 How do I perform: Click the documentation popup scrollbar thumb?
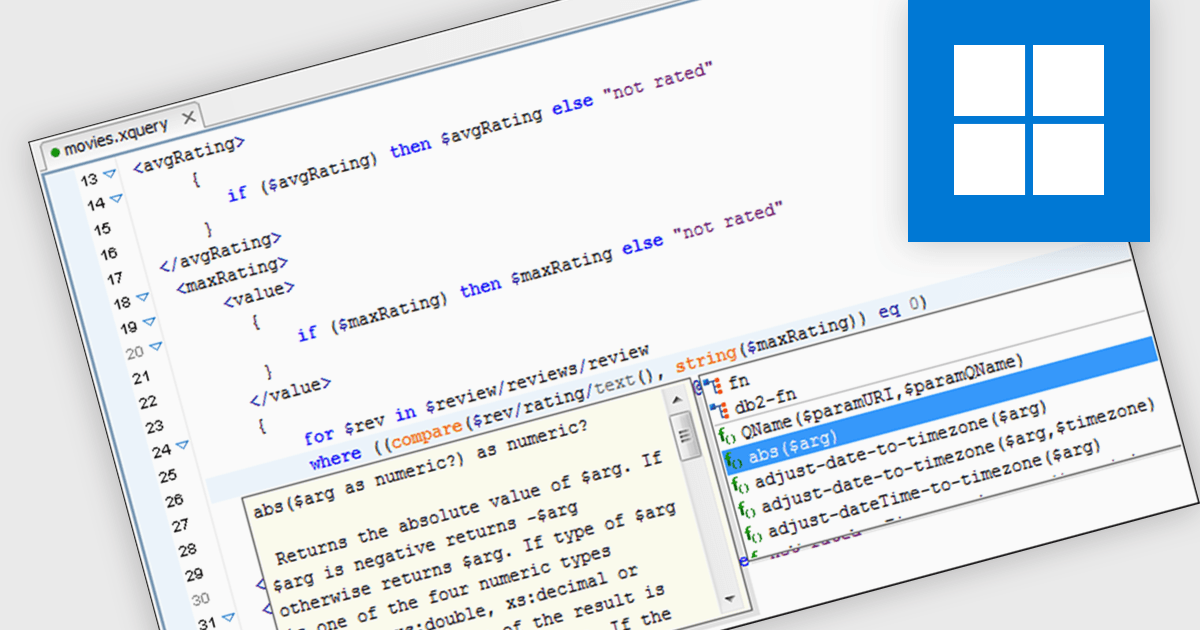685,438
